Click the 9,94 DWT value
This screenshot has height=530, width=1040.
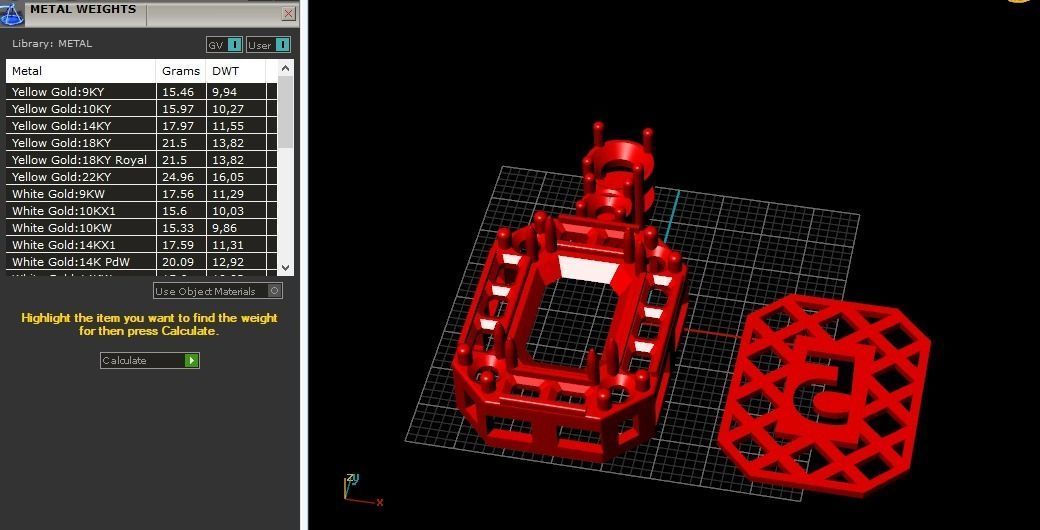(225, 92)
